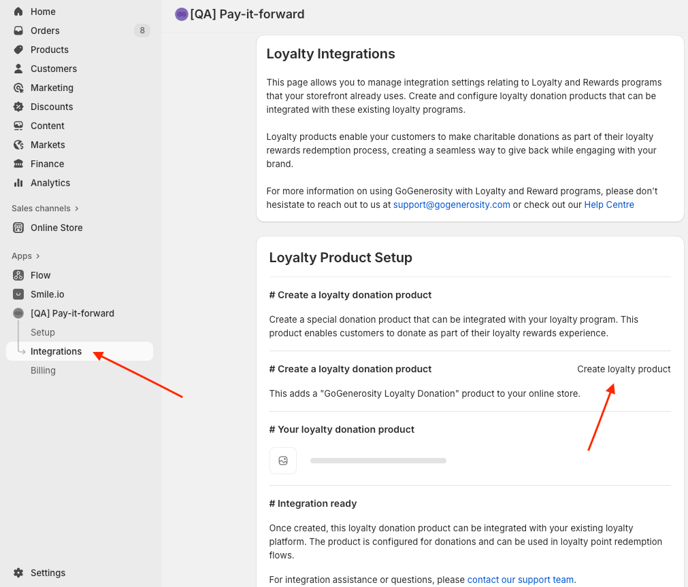Click the Marketing target icon
This screenshot has height=587, width=688.
[18, 88]
